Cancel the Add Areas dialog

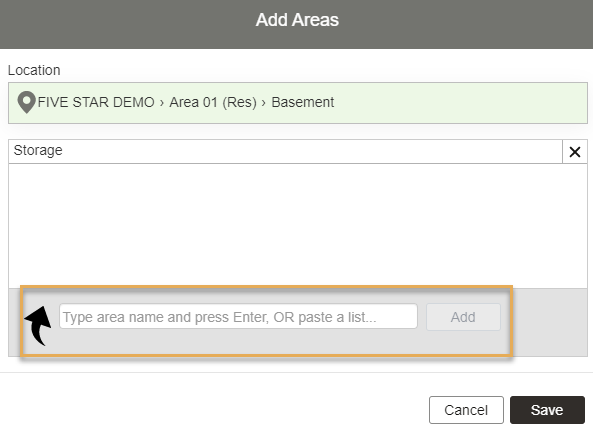(x=466, y=410)
